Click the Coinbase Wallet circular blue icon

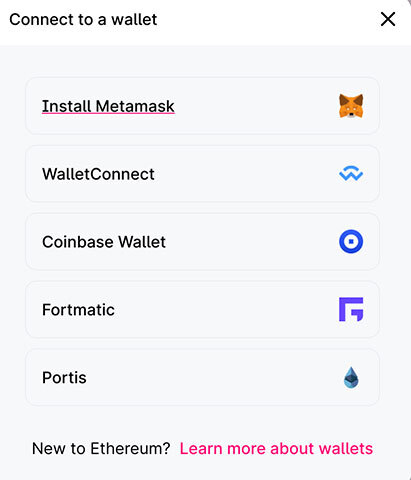(351, 241)
